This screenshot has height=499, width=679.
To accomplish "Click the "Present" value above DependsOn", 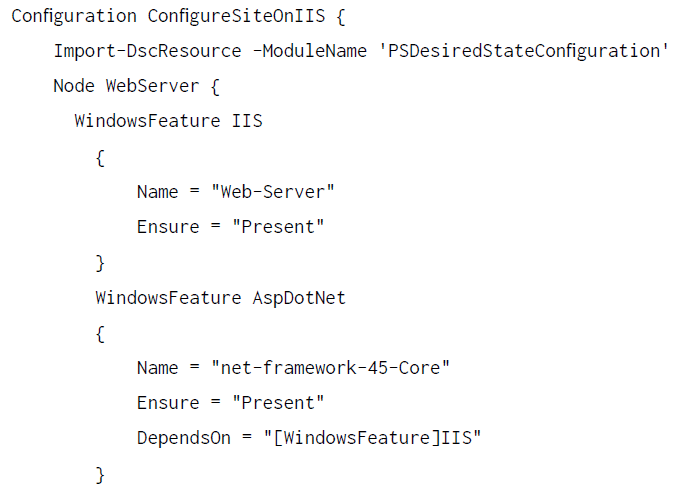I will 278,403.
